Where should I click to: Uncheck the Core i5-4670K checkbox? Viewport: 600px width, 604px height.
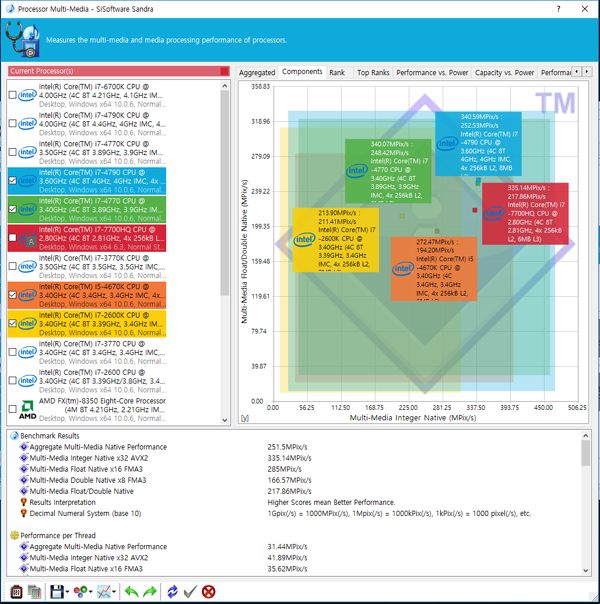(13, 295)
